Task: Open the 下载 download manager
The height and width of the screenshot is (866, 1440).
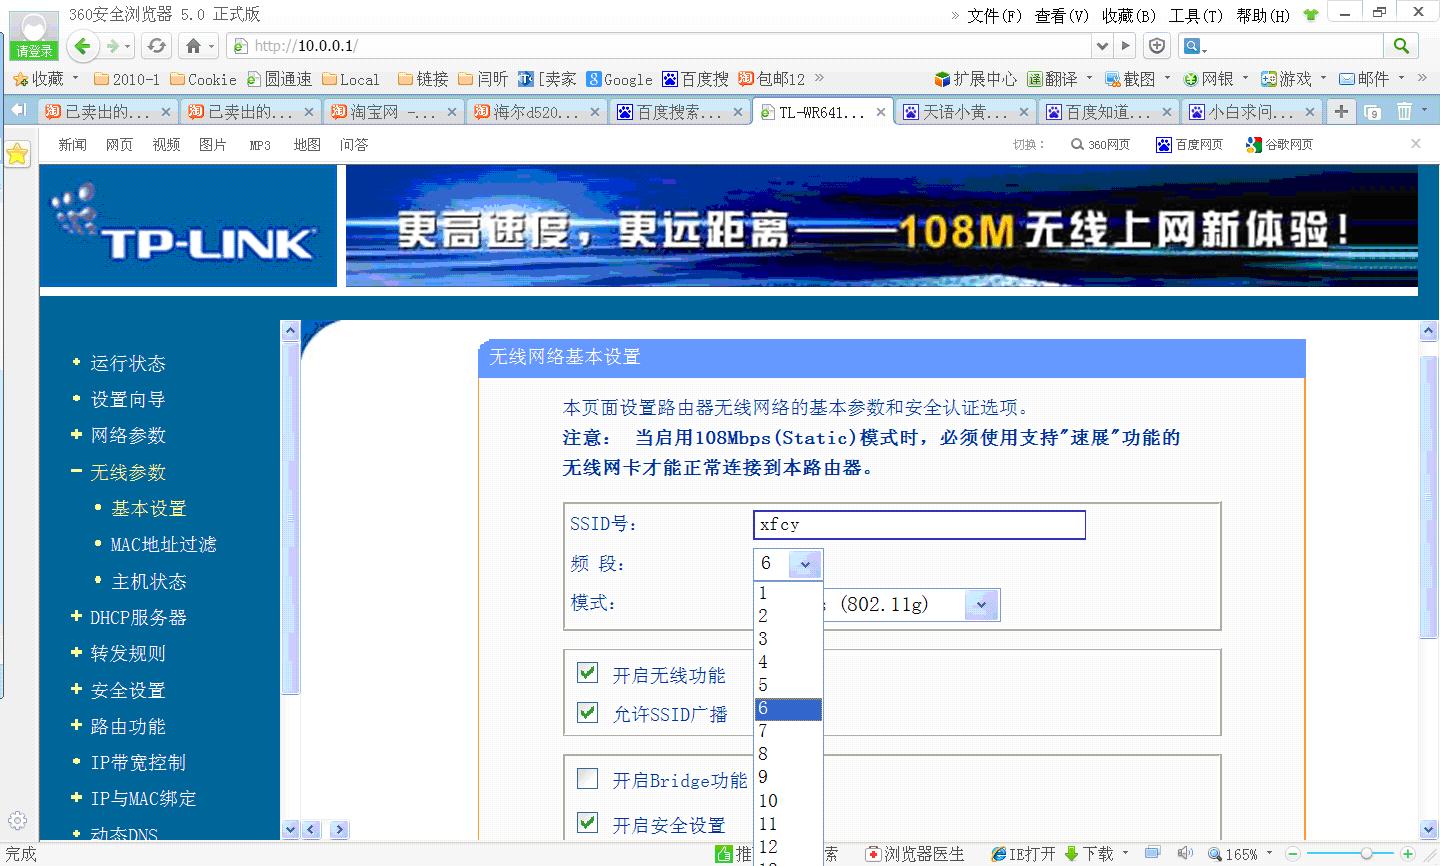Action: coord(1089,854)
